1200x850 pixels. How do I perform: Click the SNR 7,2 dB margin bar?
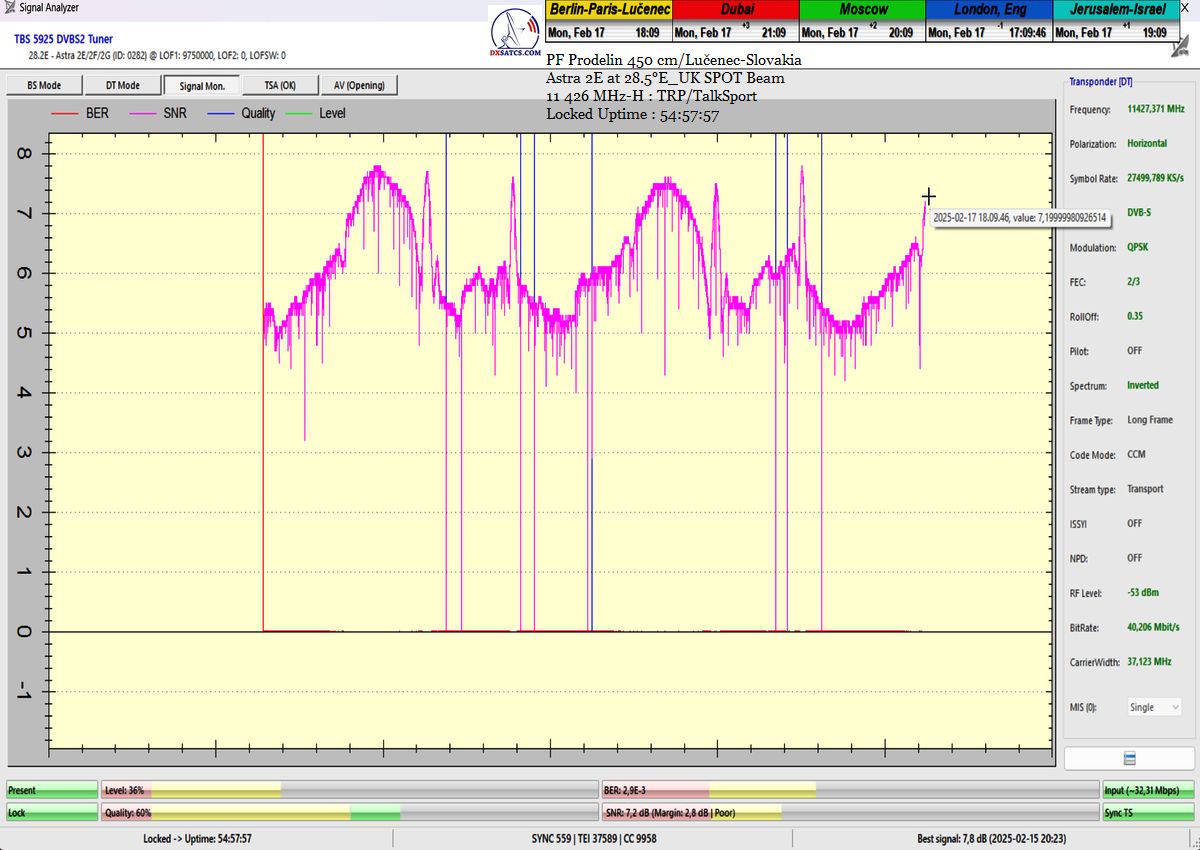tap(848, 813)
